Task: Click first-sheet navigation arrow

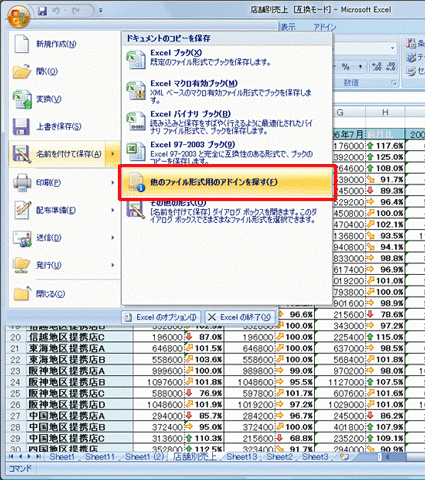Action: (x=11, y=456)
